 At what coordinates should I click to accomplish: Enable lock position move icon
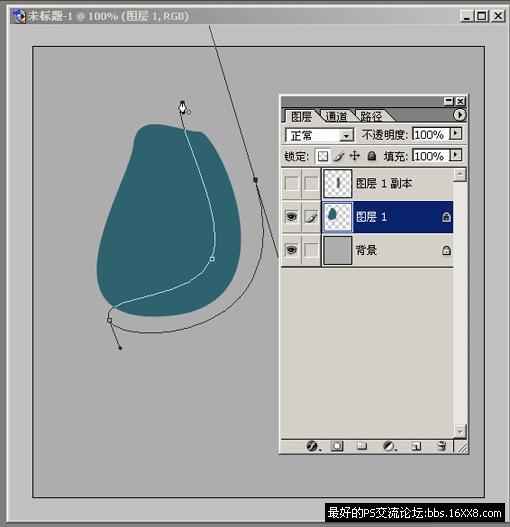click(x=355, y=156)
